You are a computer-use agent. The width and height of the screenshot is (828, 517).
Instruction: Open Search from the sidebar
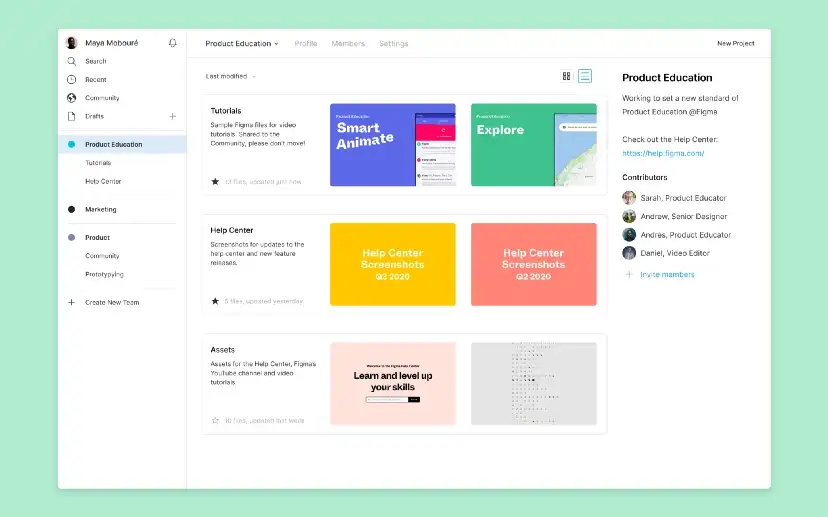pyautogui.click(x=95, y=61)
